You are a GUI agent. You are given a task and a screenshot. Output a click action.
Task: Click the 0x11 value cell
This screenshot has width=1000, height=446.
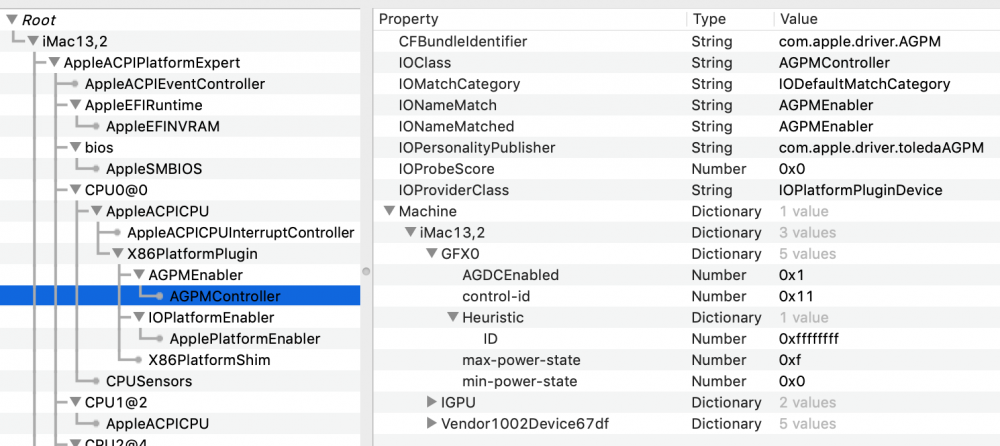tap(795, 296)
